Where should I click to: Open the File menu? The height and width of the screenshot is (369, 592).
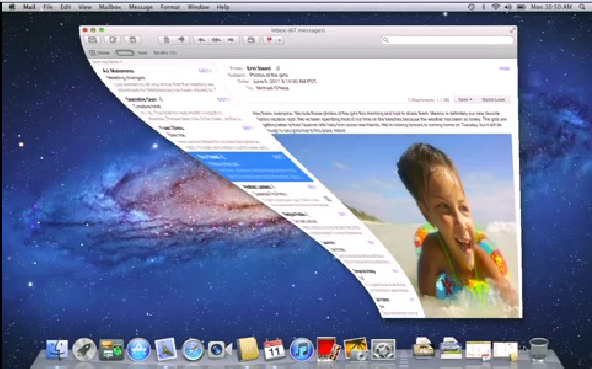coord(48,7)
